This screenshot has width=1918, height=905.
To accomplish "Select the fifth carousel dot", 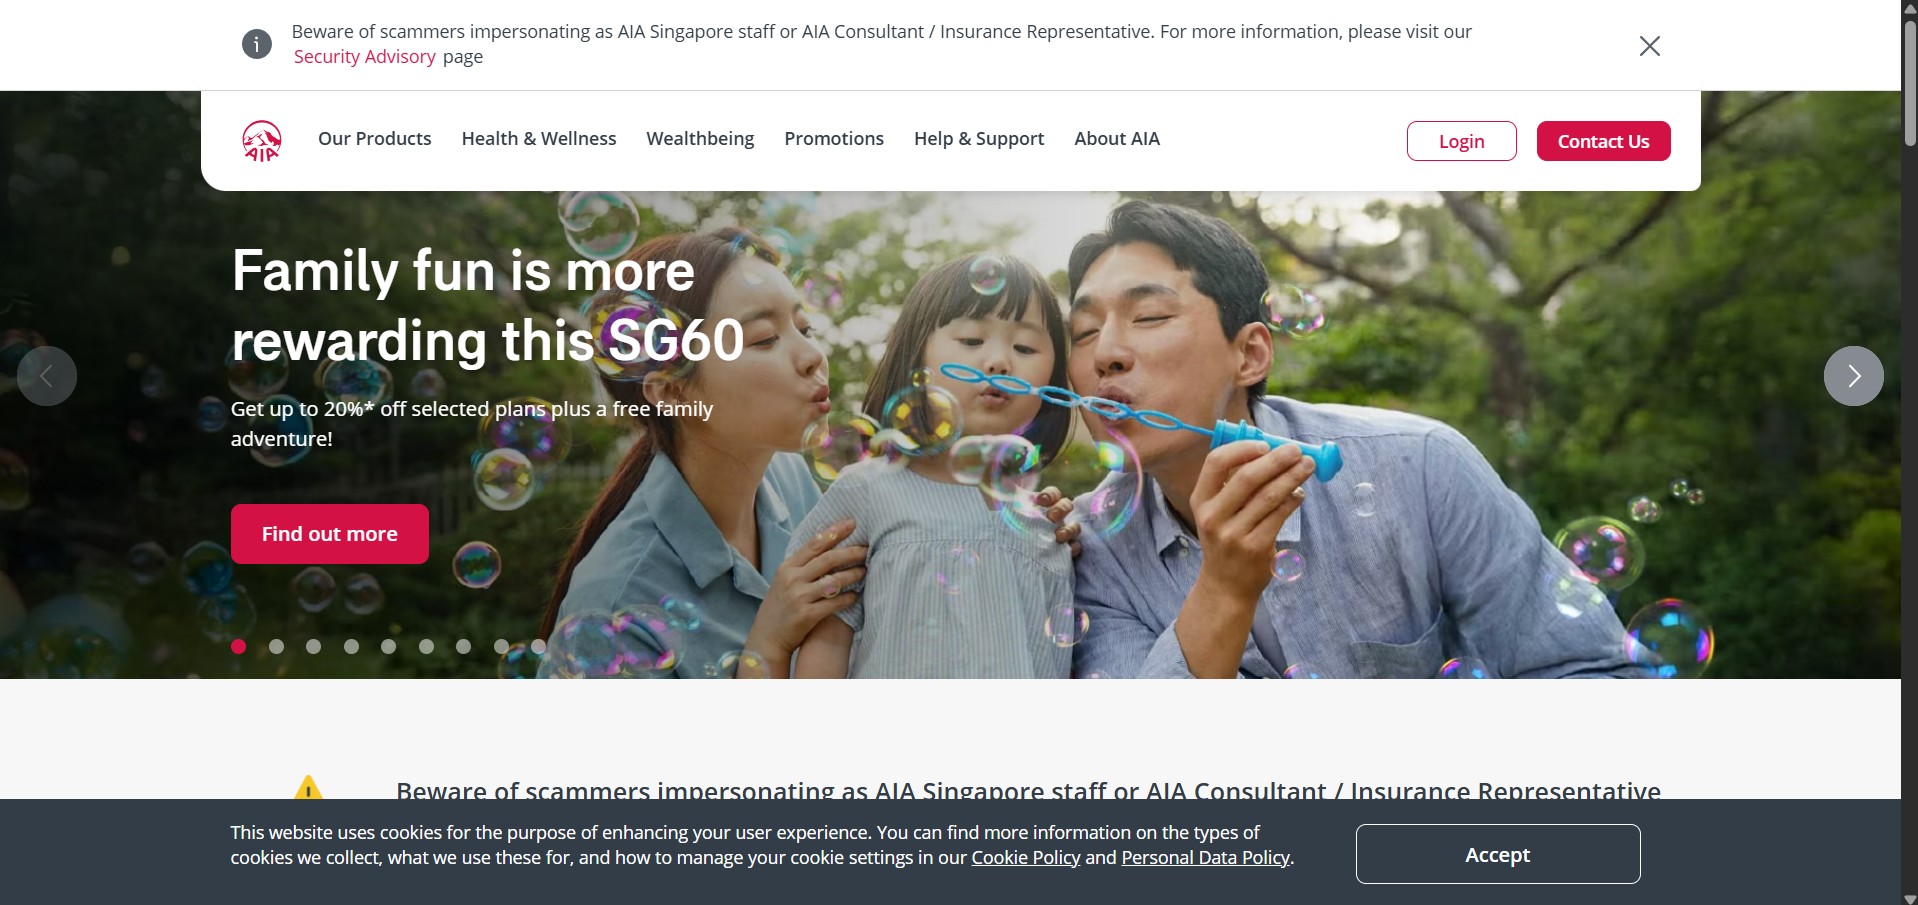I will (388, 646).
